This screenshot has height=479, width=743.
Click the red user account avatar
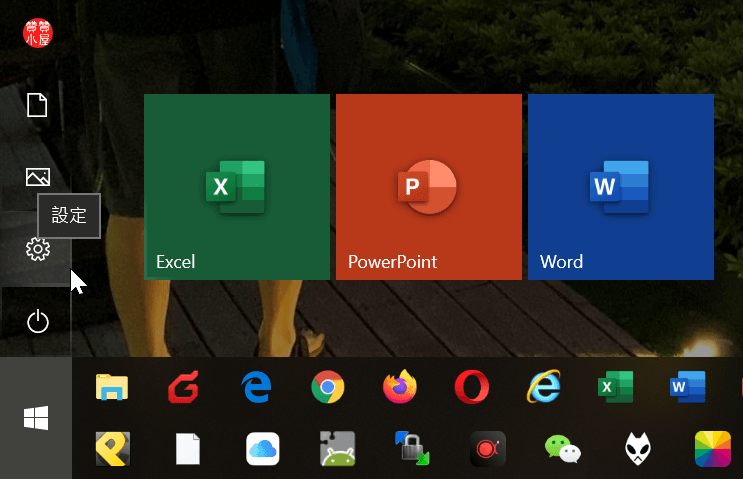tap(38, 33)
